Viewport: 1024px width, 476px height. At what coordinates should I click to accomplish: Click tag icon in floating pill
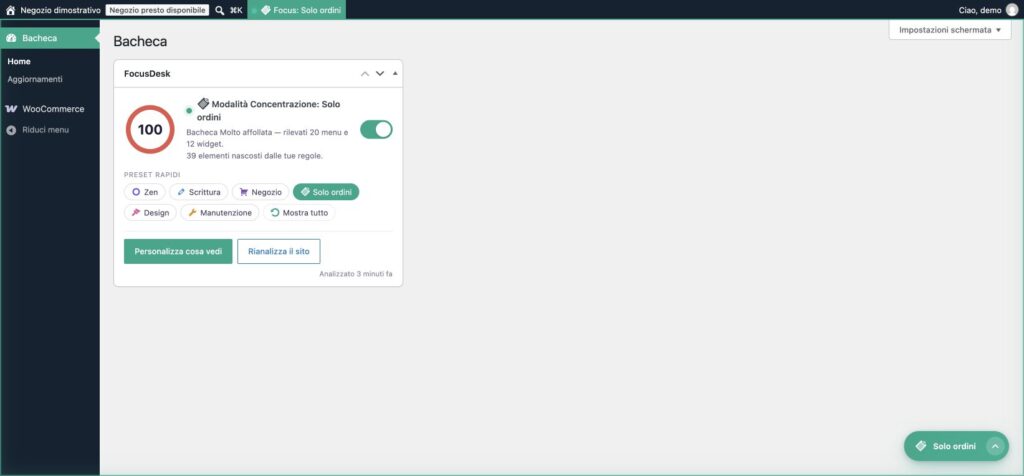(921, 446)
